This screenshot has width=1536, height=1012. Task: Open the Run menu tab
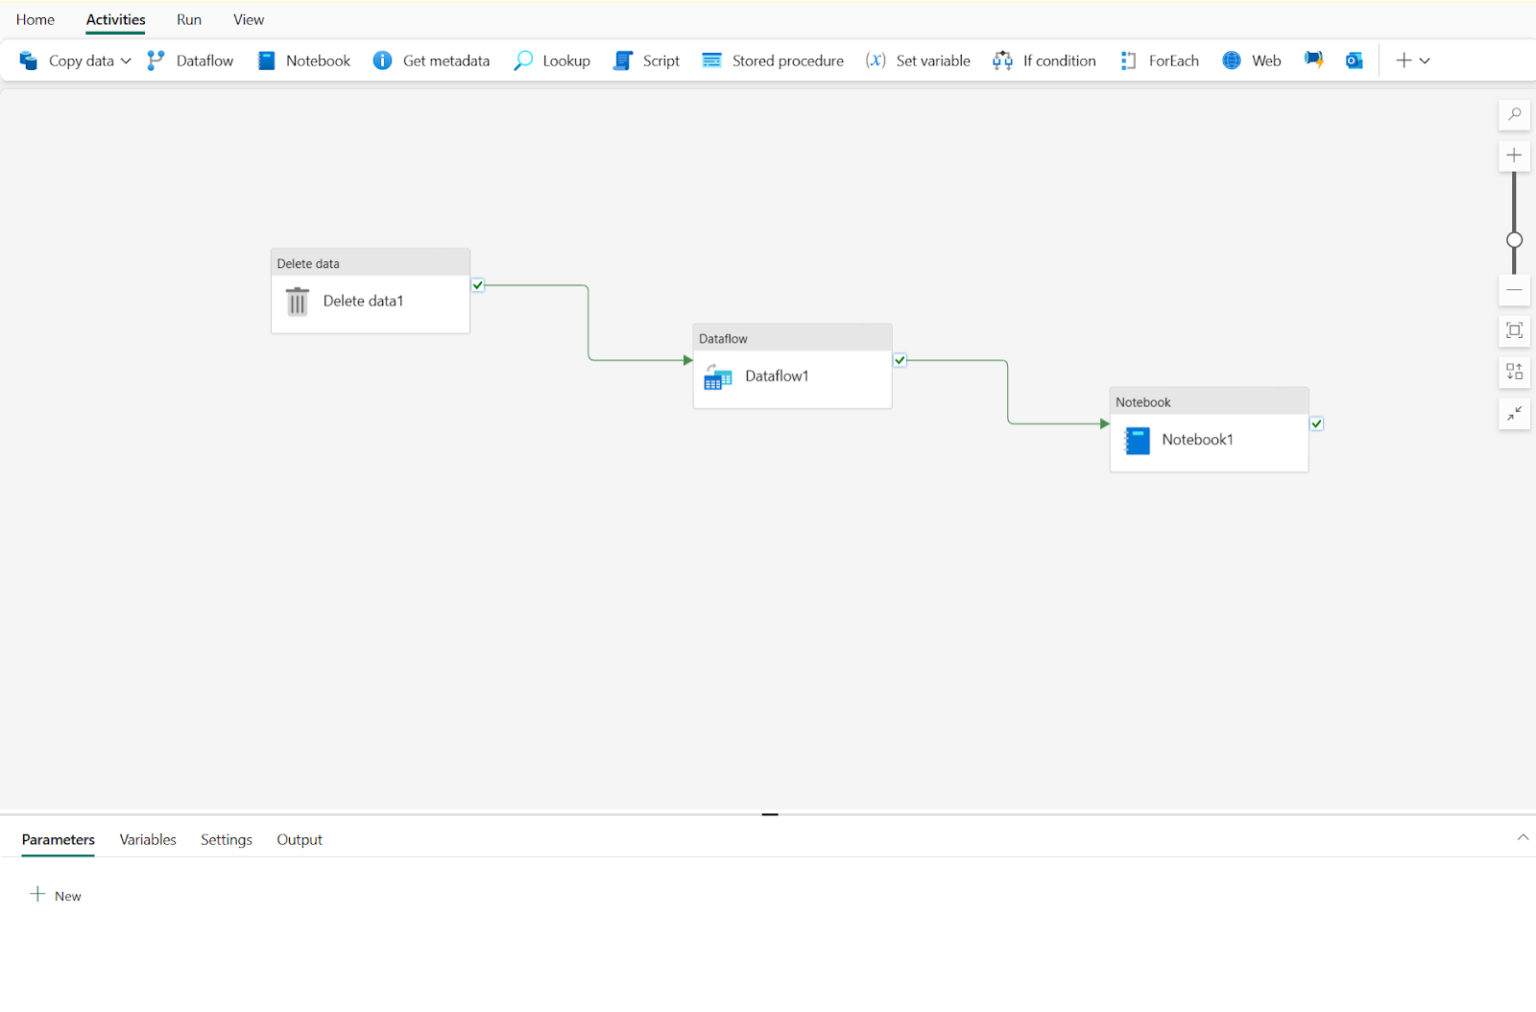point(189,20)
